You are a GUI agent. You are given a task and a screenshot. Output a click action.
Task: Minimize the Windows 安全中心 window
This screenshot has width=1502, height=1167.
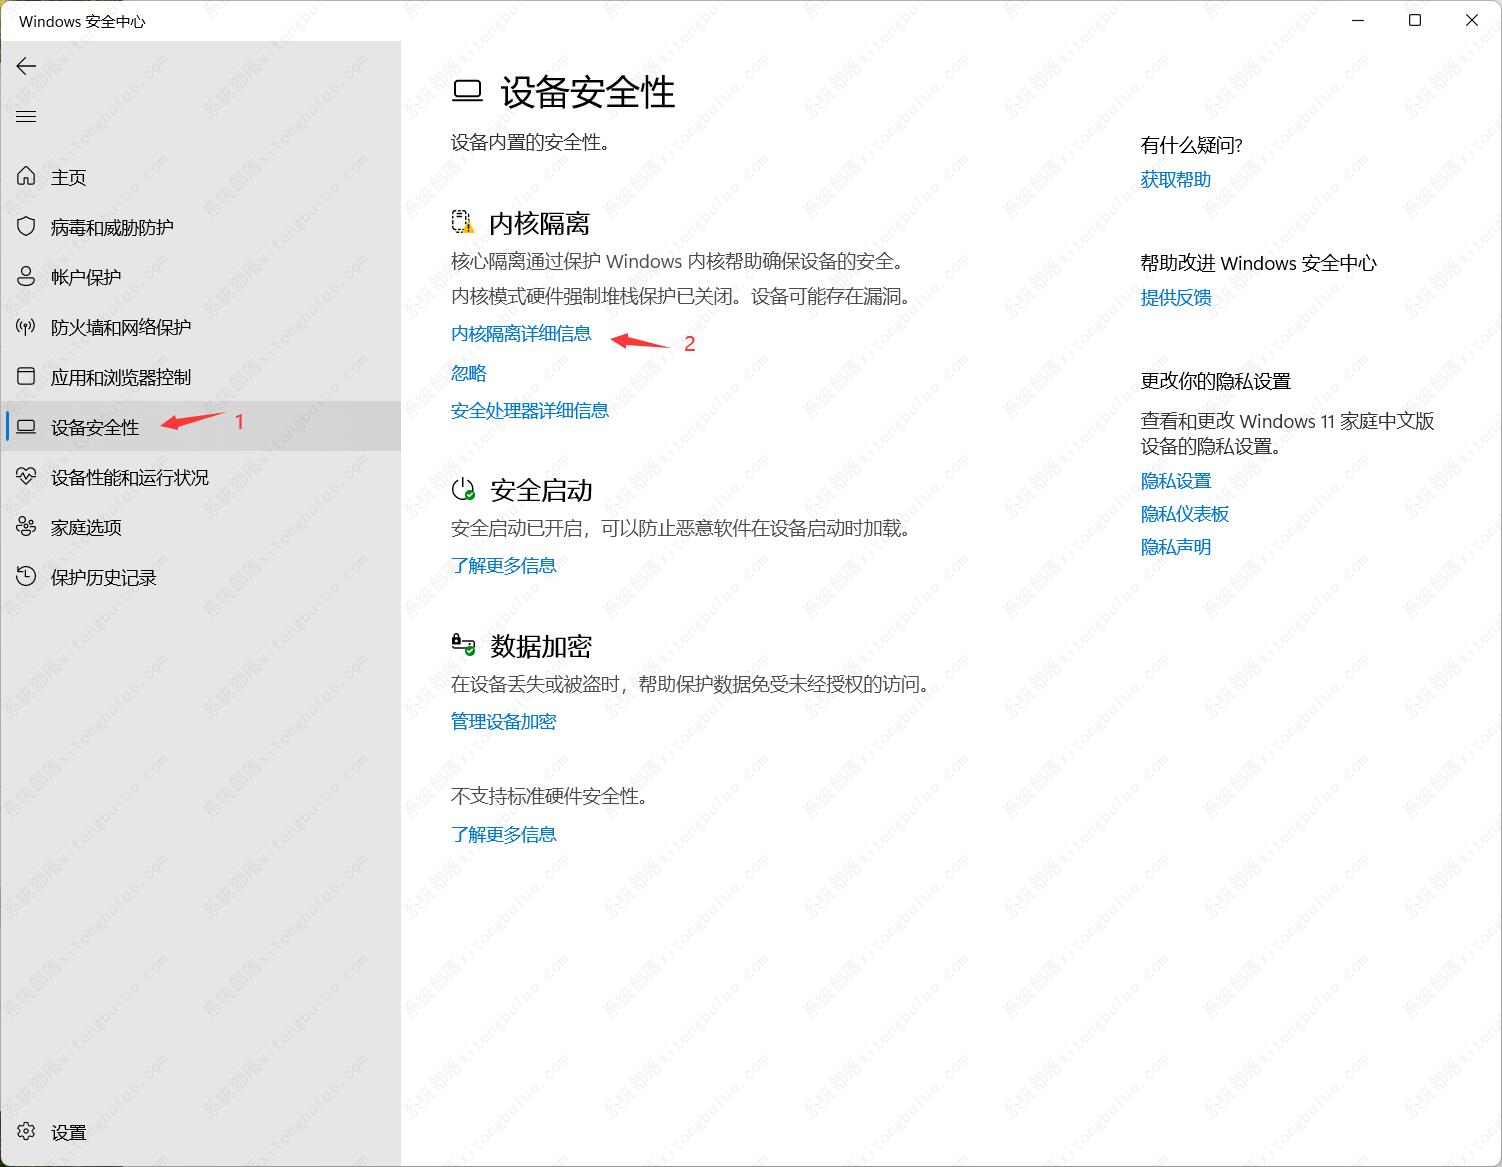point(1358,20)
